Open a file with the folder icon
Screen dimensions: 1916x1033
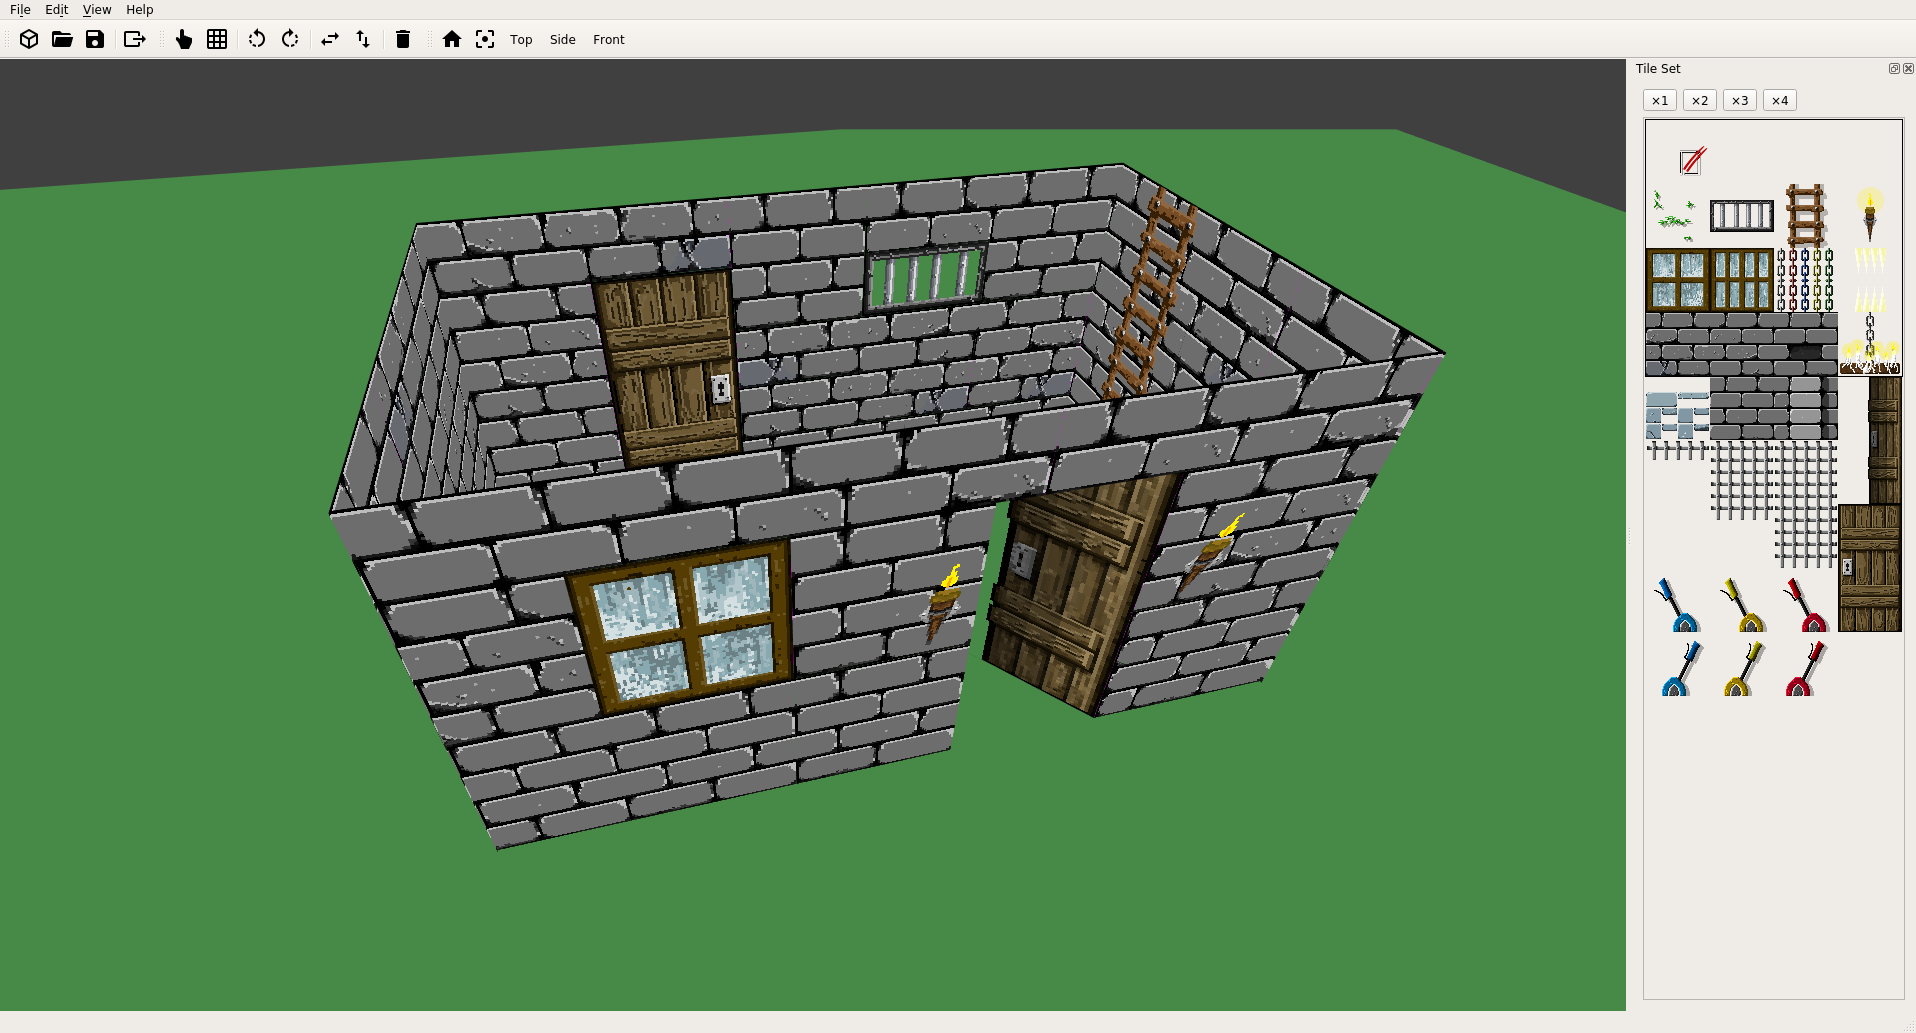click(x=62, y=39)
